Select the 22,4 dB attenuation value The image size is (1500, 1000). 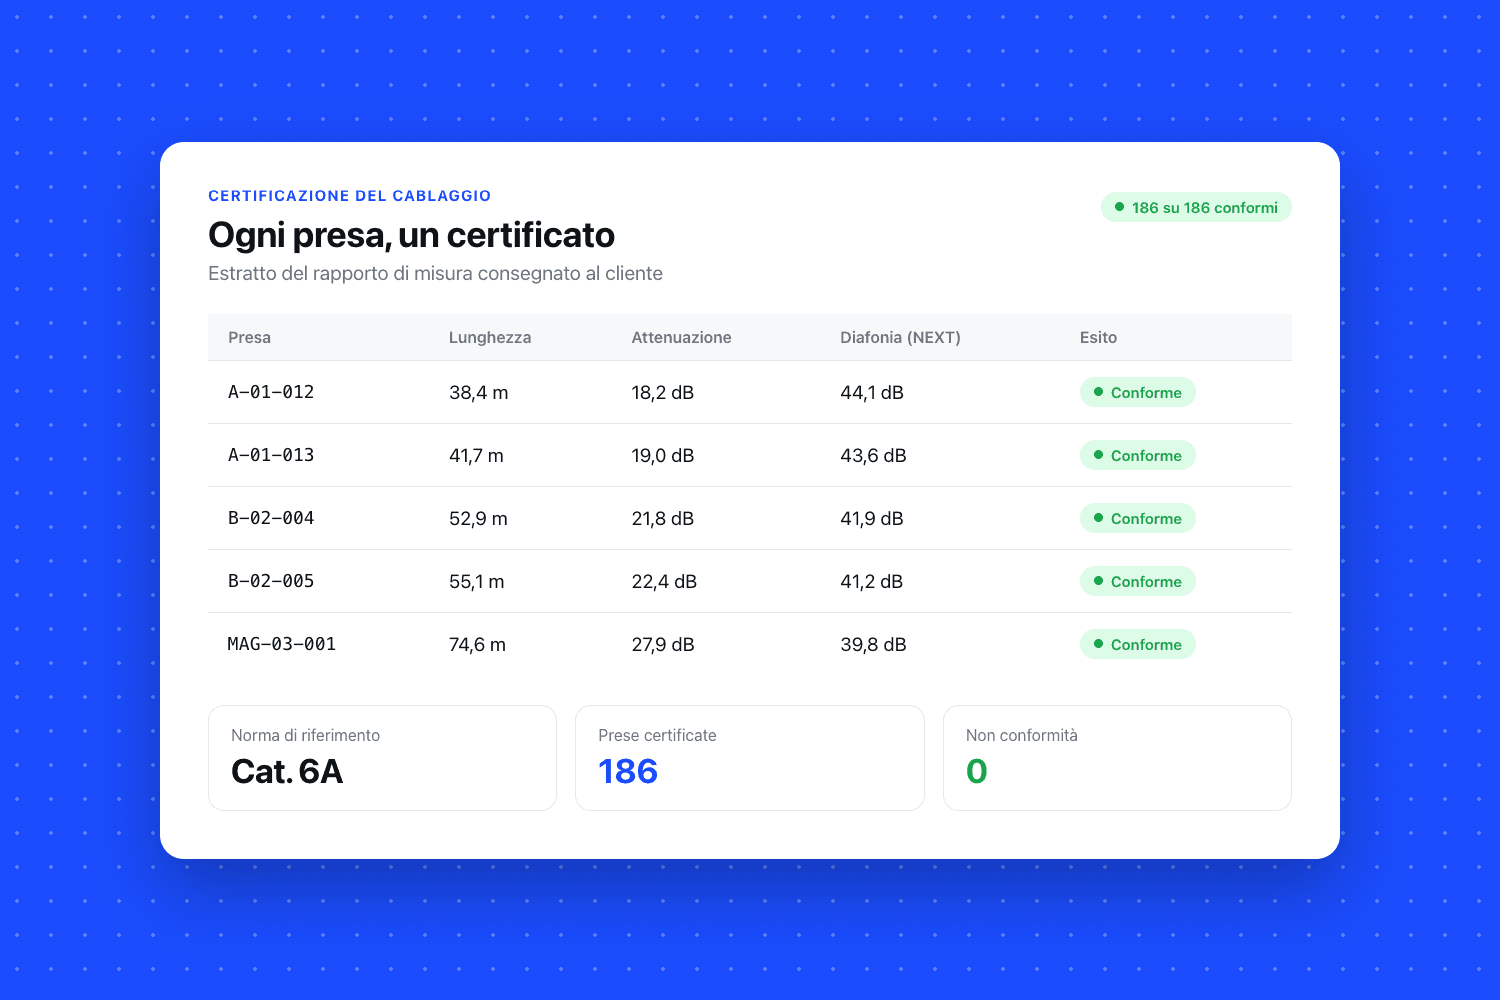click(x=664, y=581)
